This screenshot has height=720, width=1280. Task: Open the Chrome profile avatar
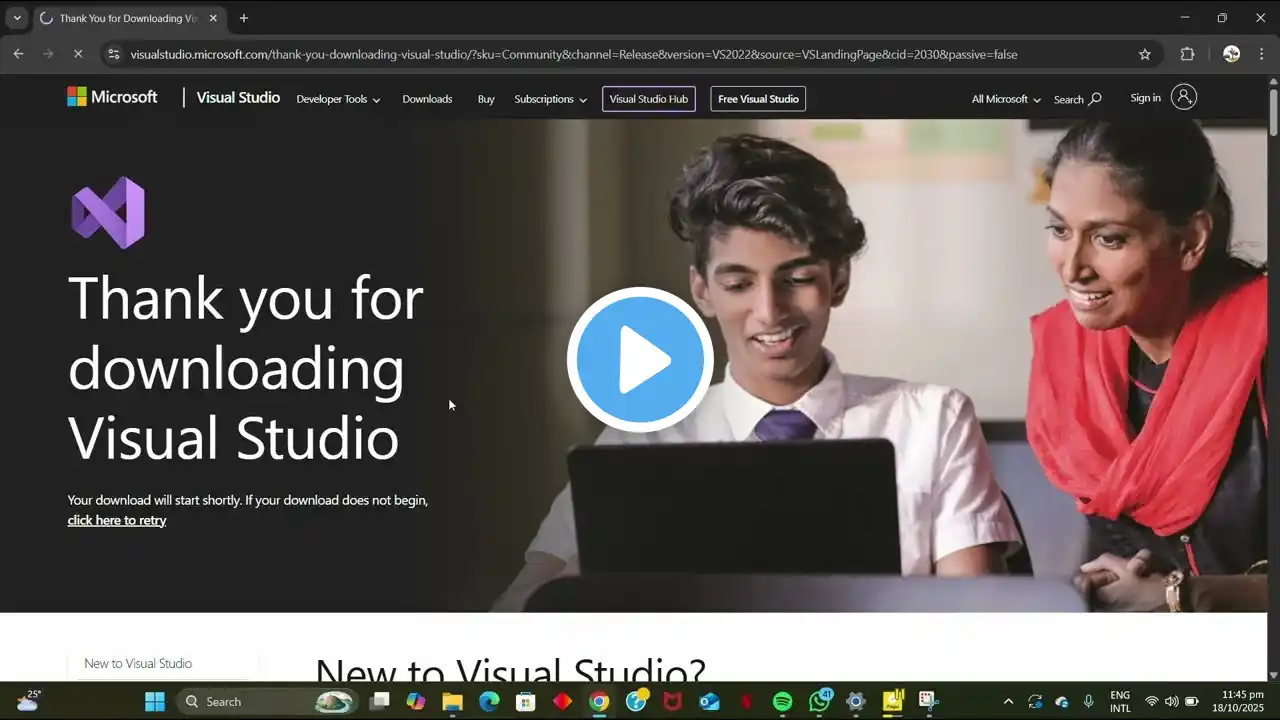pyautogui.click(x=1232, y=54)
